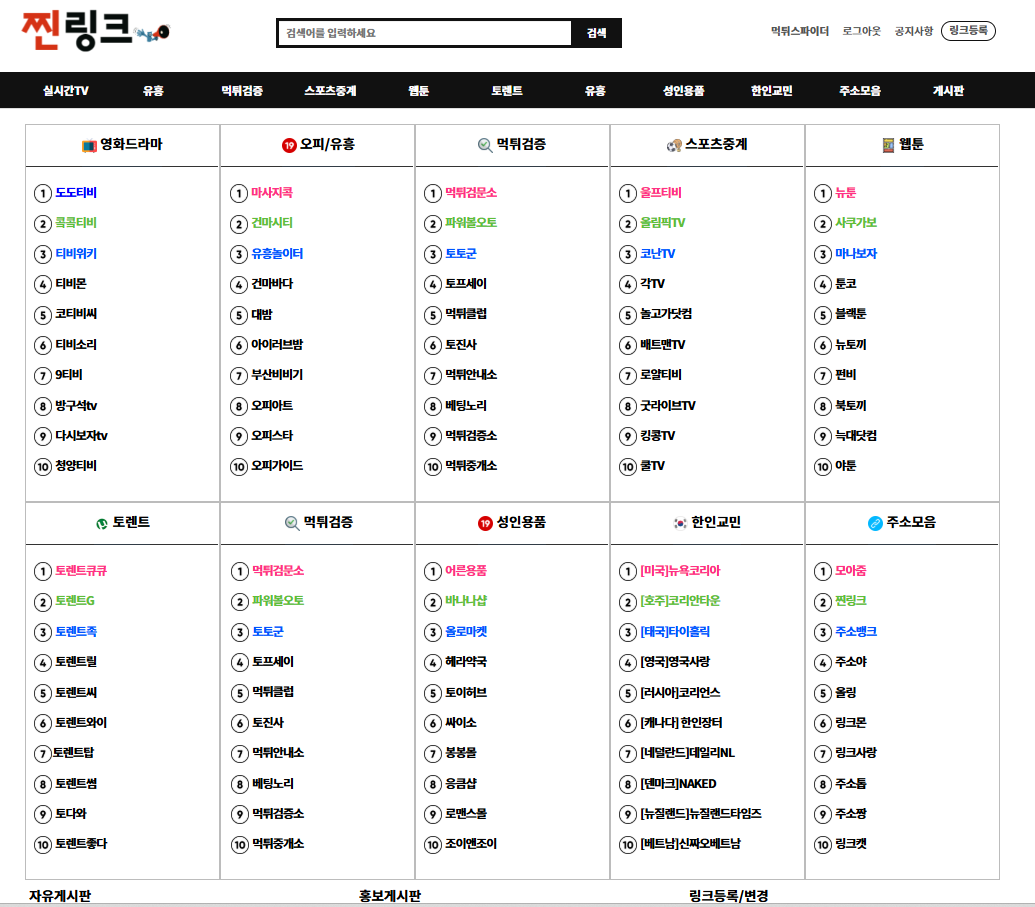Click the sports icon beside 스포츠중계 heading
The width and height of the screenshot is (1035, 907).
673,146
